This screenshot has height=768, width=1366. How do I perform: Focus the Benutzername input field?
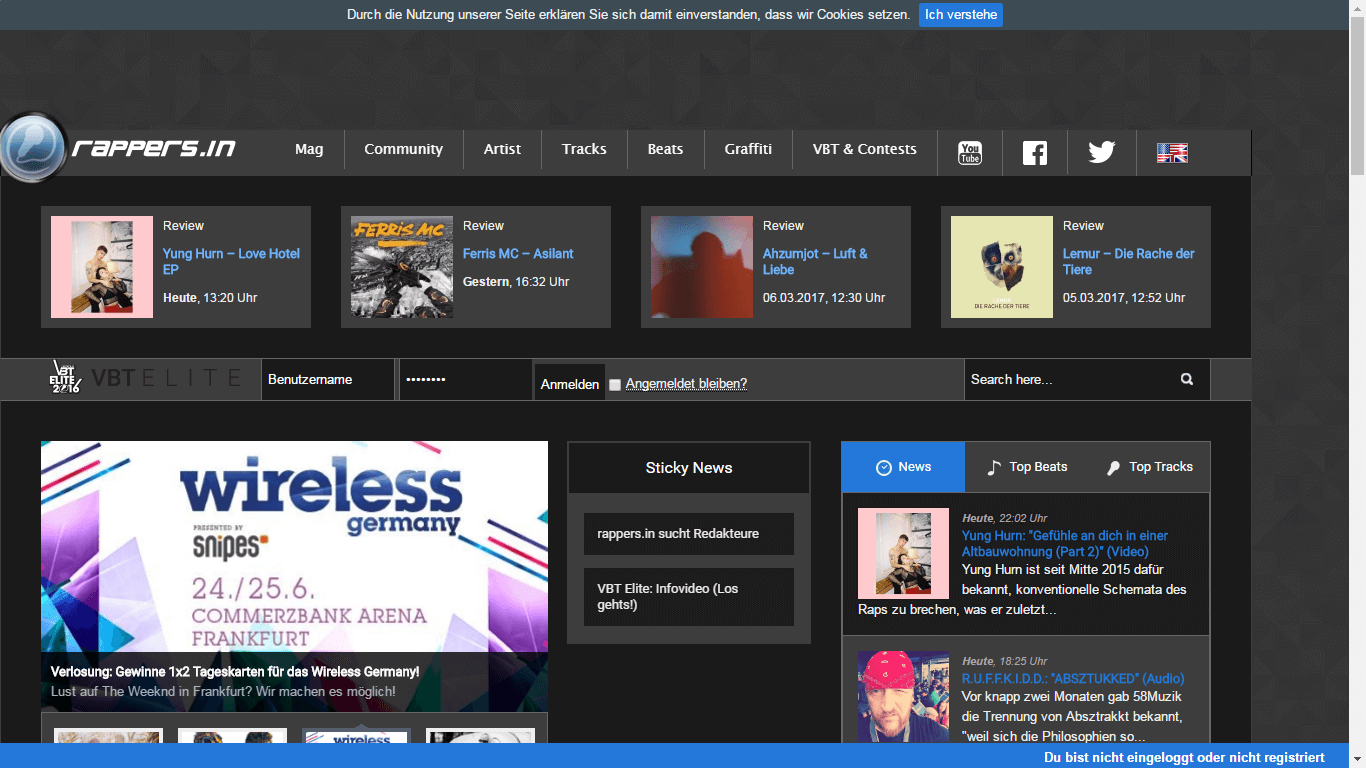point(328,380)
